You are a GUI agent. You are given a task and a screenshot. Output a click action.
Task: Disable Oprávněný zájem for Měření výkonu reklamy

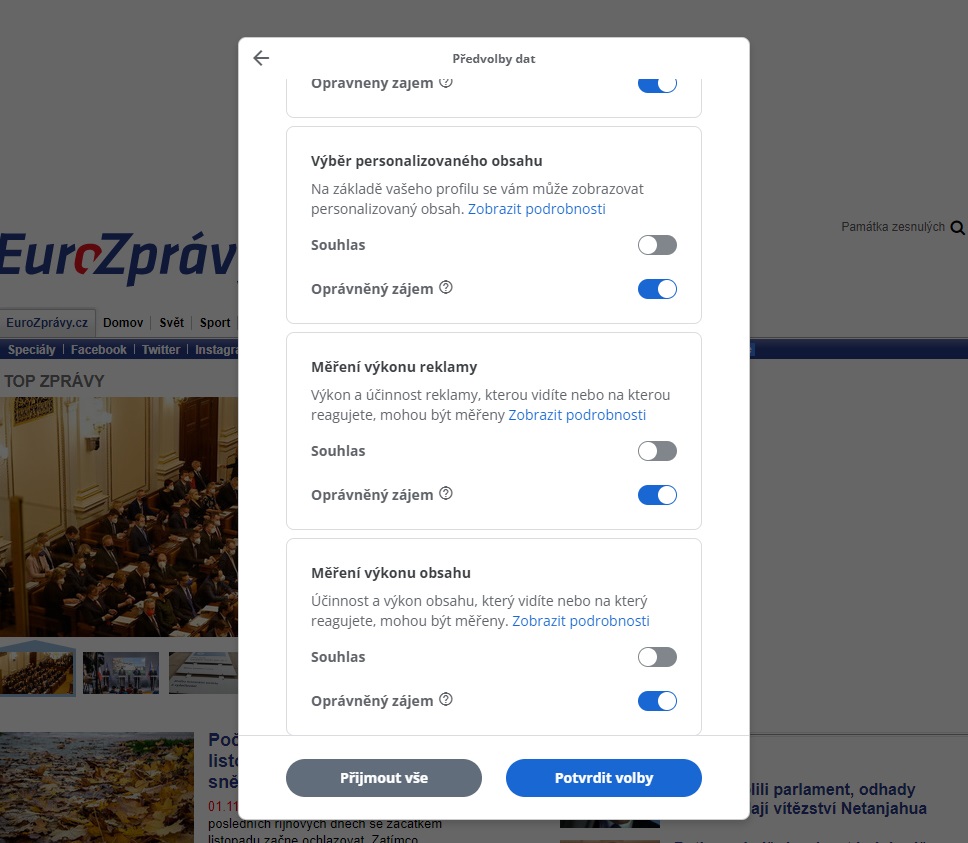click(x=657, y=495)
